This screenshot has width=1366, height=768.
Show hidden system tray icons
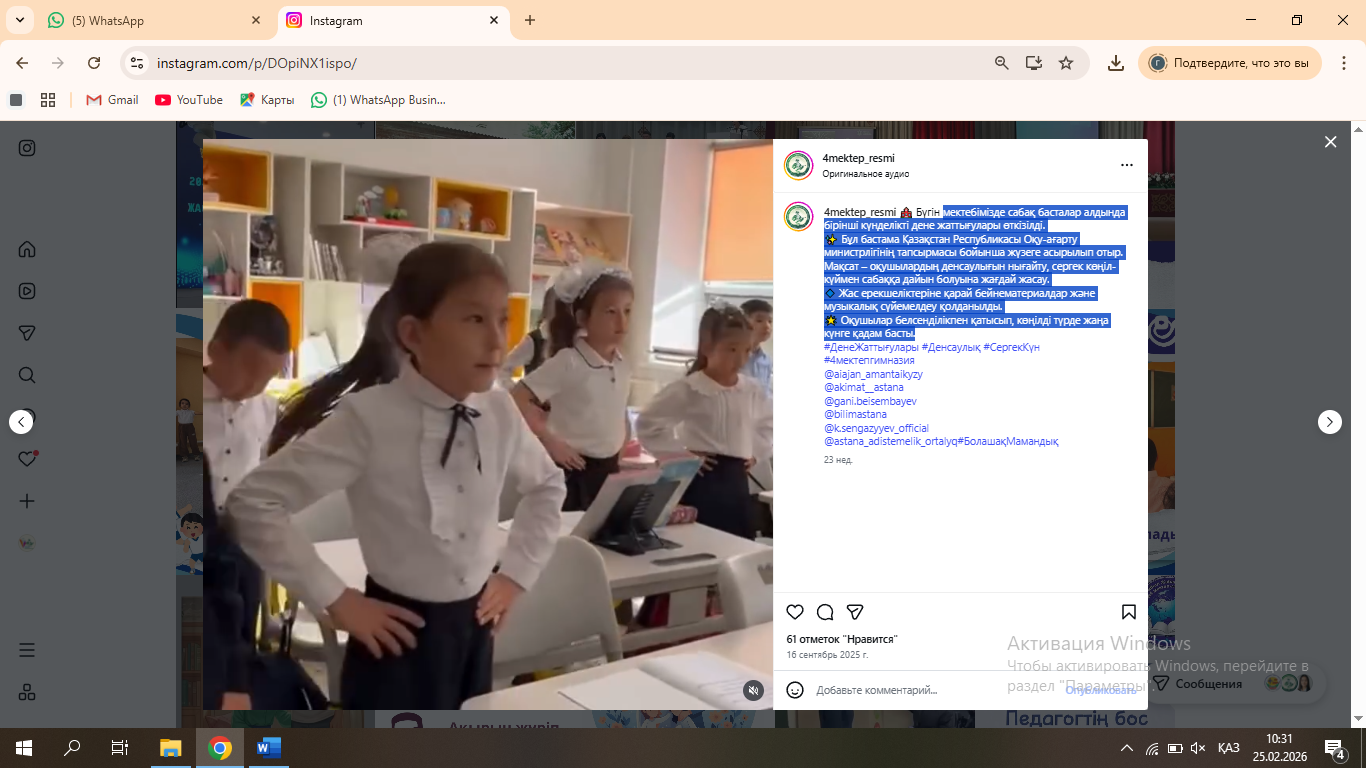click(x=1127, y=748)
